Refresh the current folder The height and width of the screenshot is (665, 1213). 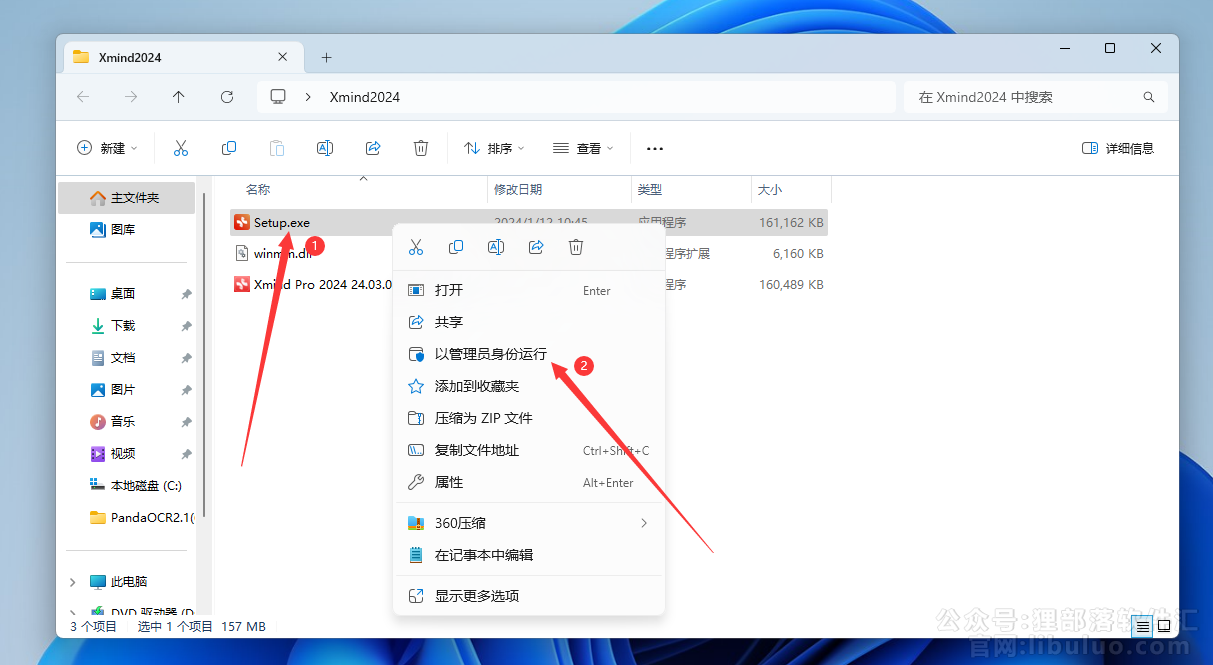pos(227,97)
